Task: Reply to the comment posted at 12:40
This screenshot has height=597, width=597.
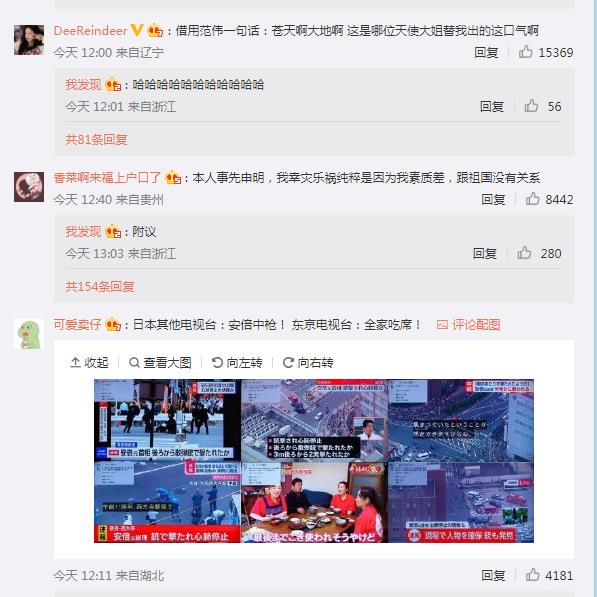Action: click(493, 199)
